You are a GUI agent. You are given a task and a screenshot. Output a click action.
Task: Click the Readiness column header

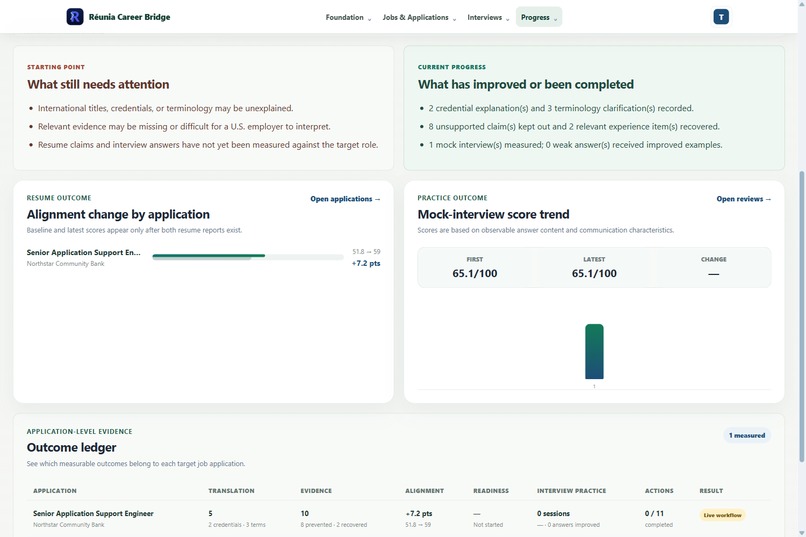coord(491,491)
